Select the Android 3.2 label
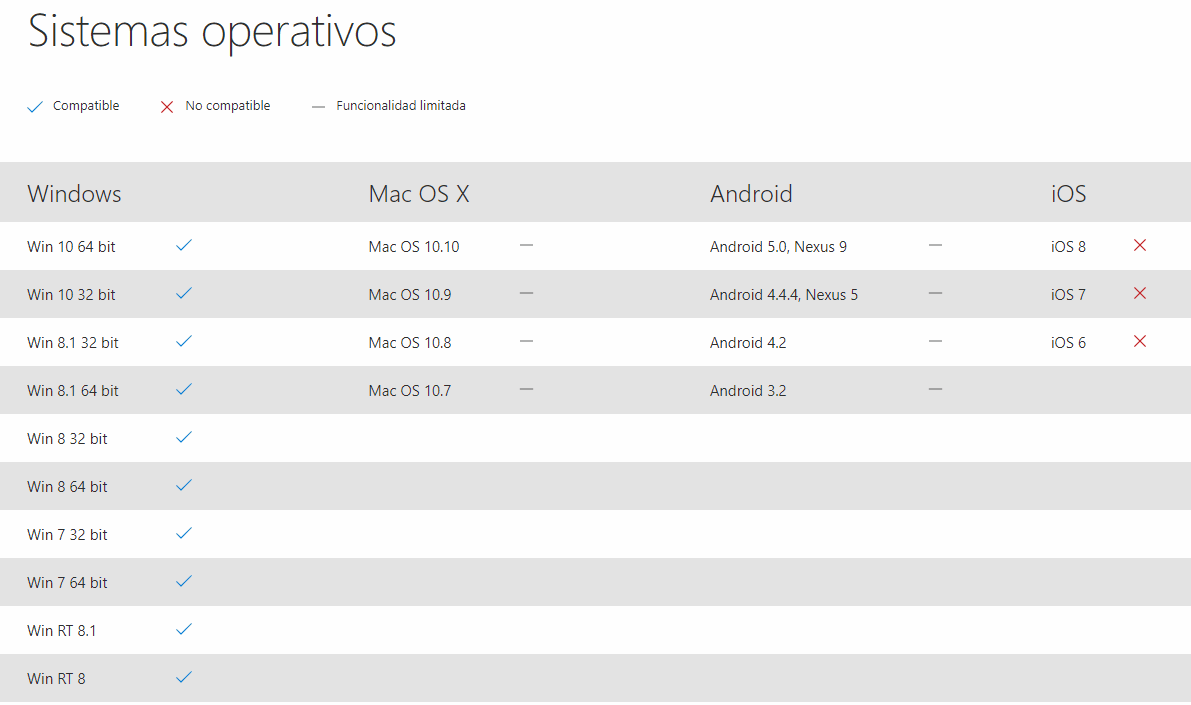 (x=748, y=390)
